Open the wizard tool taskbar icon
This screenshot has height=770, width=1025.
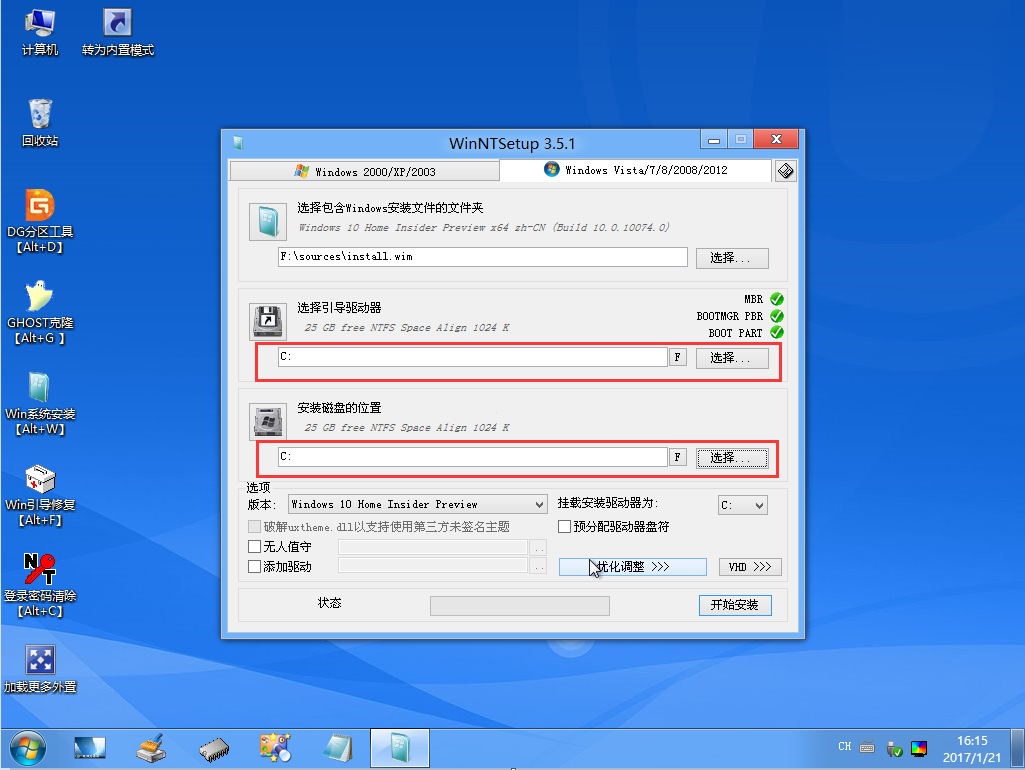[x=275, y=748]
